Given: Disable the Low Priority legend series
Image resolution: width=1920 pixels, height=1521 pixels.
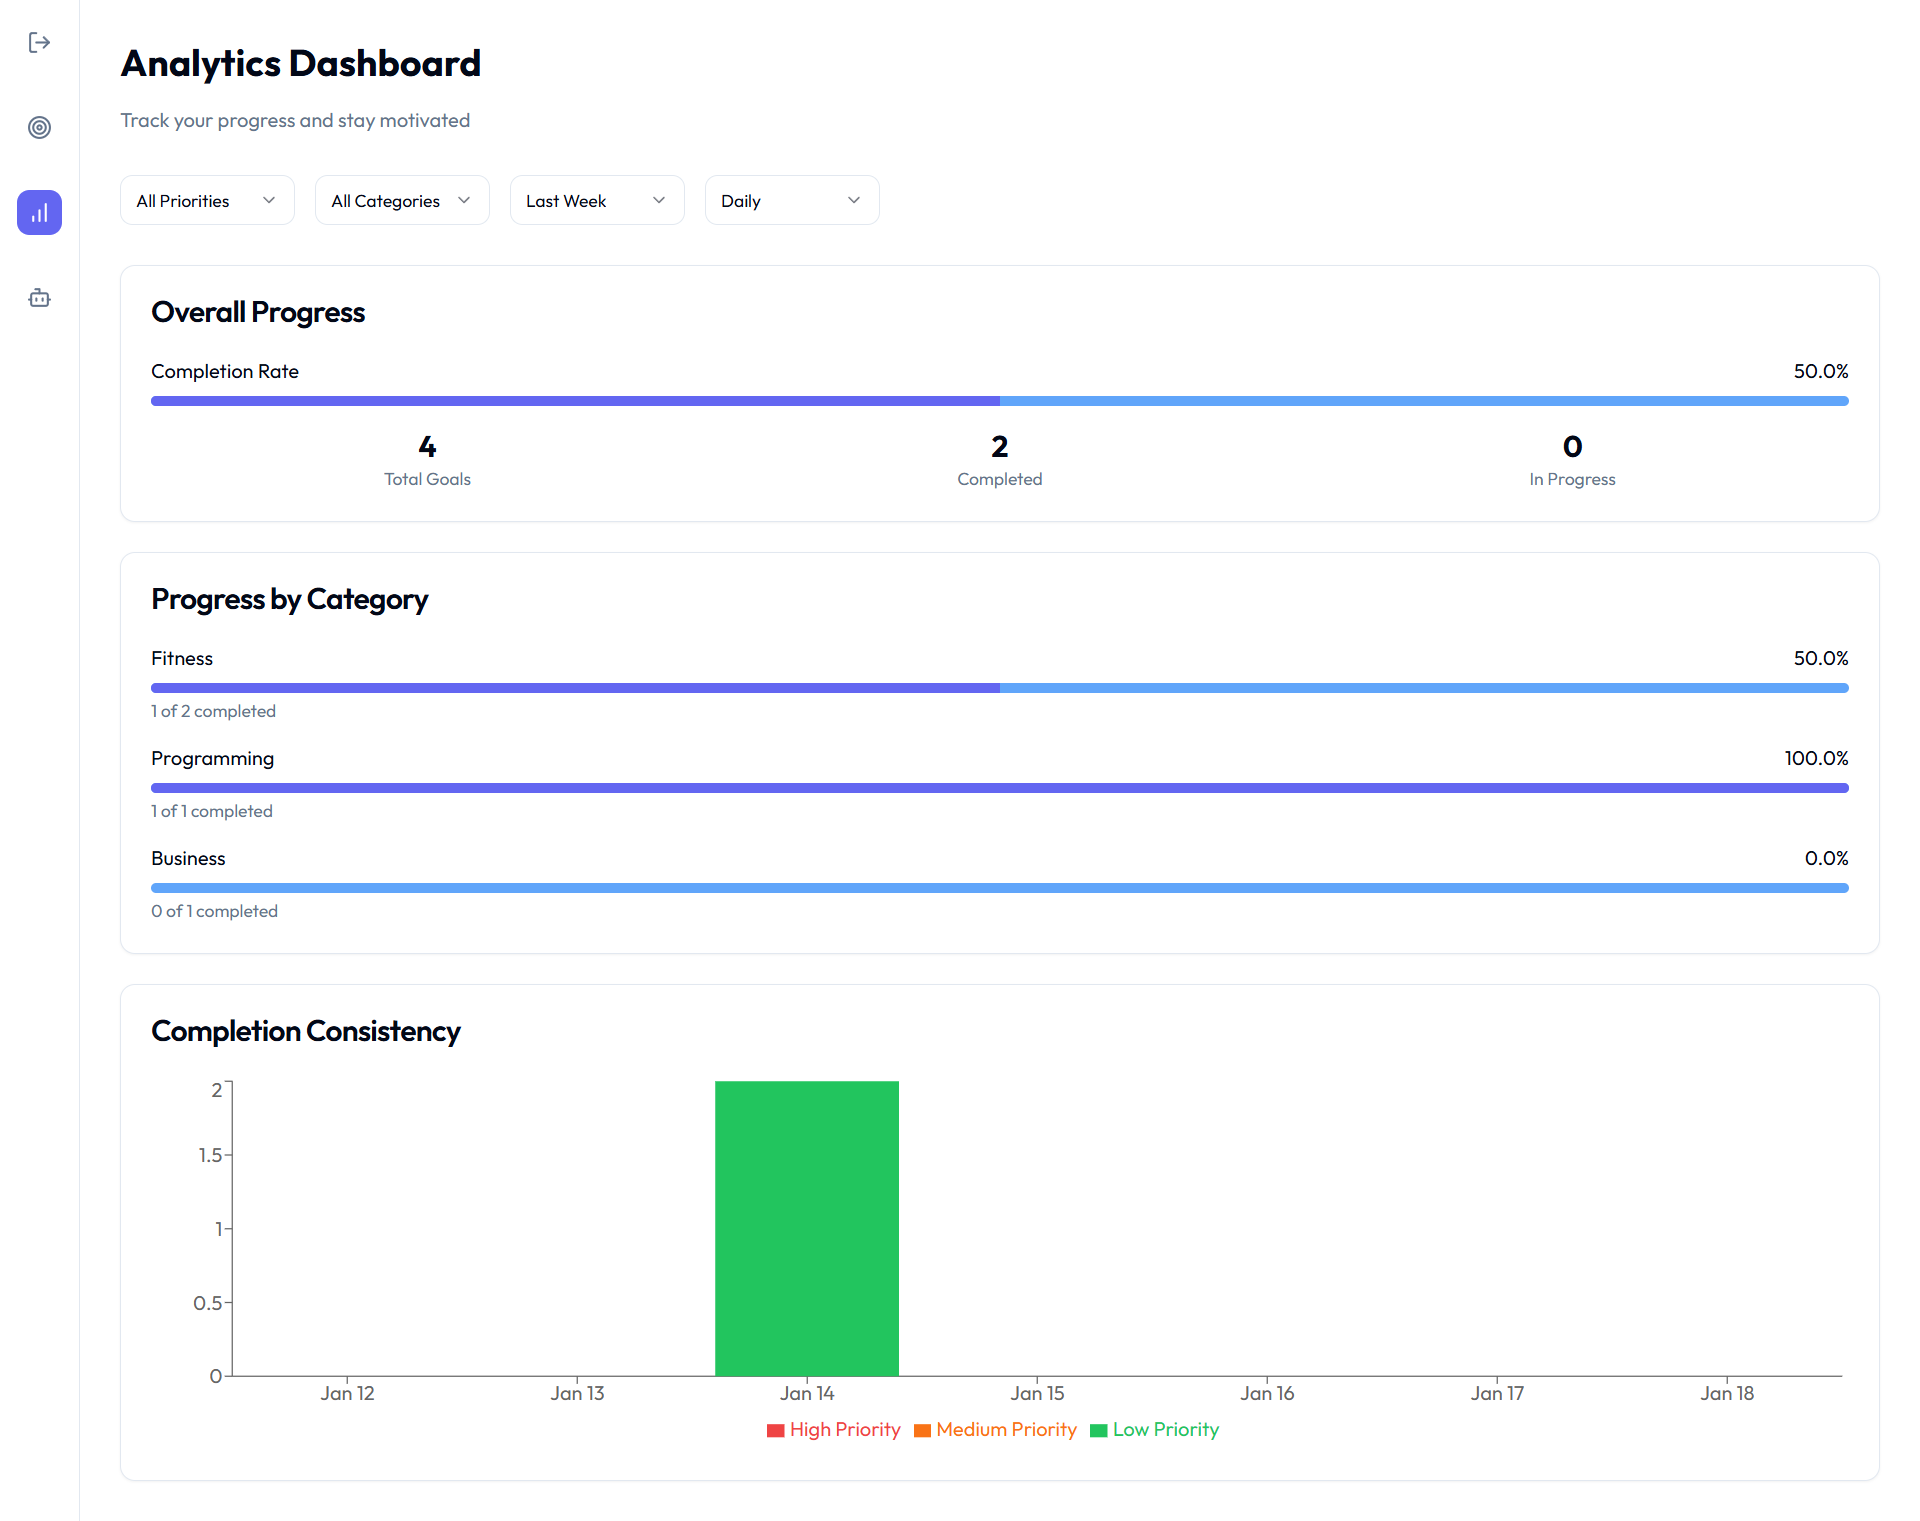Looking at the screenshot, I should tap(1153, 1429).
